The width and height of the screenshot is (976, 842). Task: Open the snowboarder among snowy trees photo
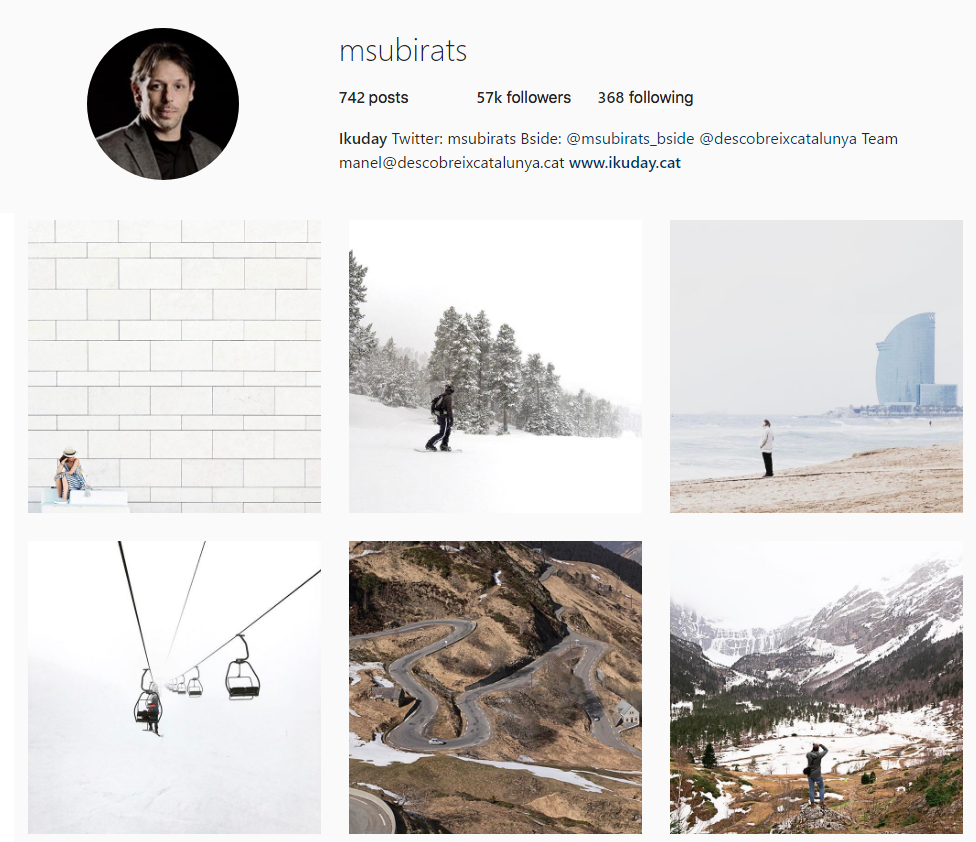coord(495,367)
